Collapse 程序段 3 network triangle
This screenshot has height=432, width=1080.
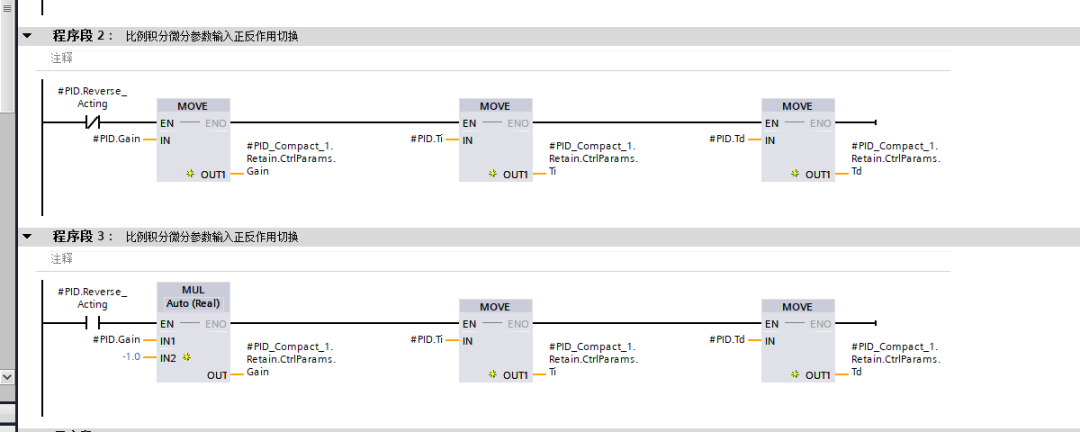click(x=27, y=236)
